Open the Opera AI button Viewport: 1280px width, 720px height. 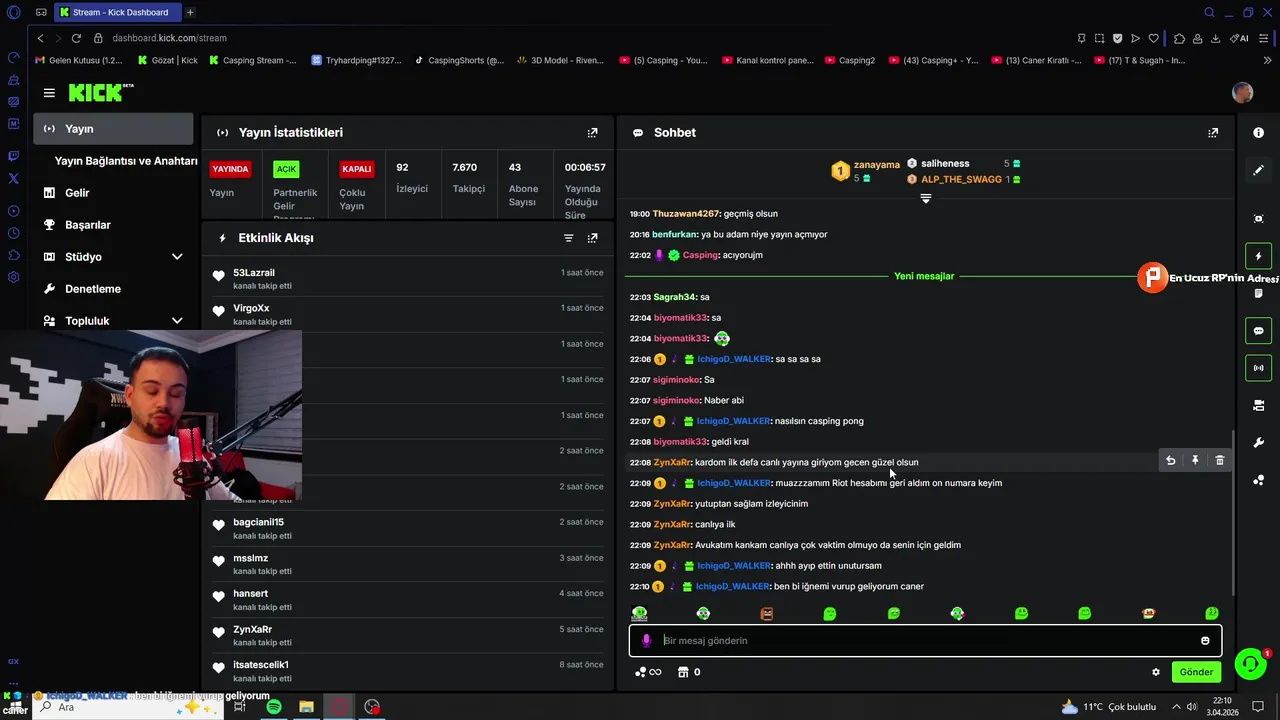[x=1240, y=38]
